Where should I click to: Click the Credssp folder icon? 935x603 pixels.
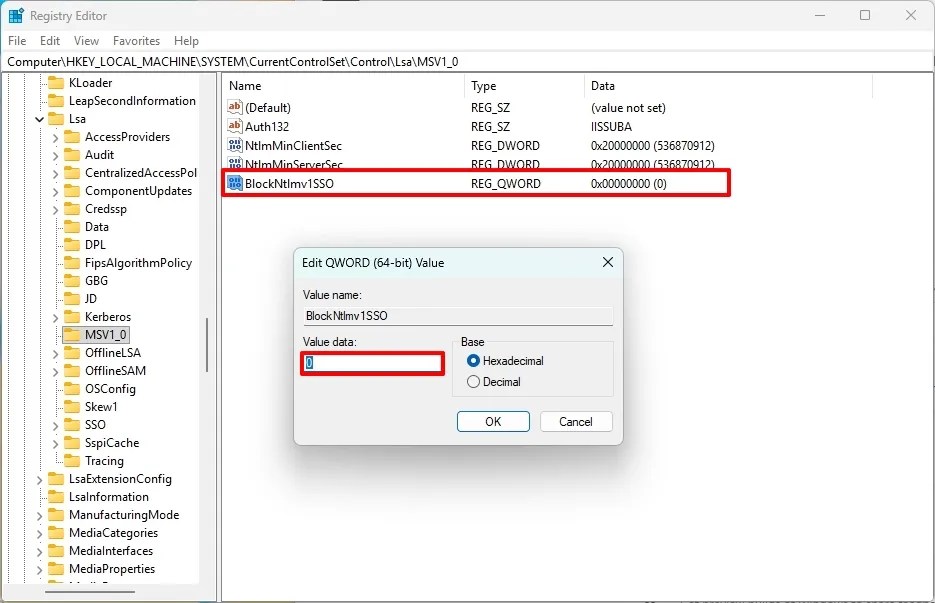coord(72,209)
